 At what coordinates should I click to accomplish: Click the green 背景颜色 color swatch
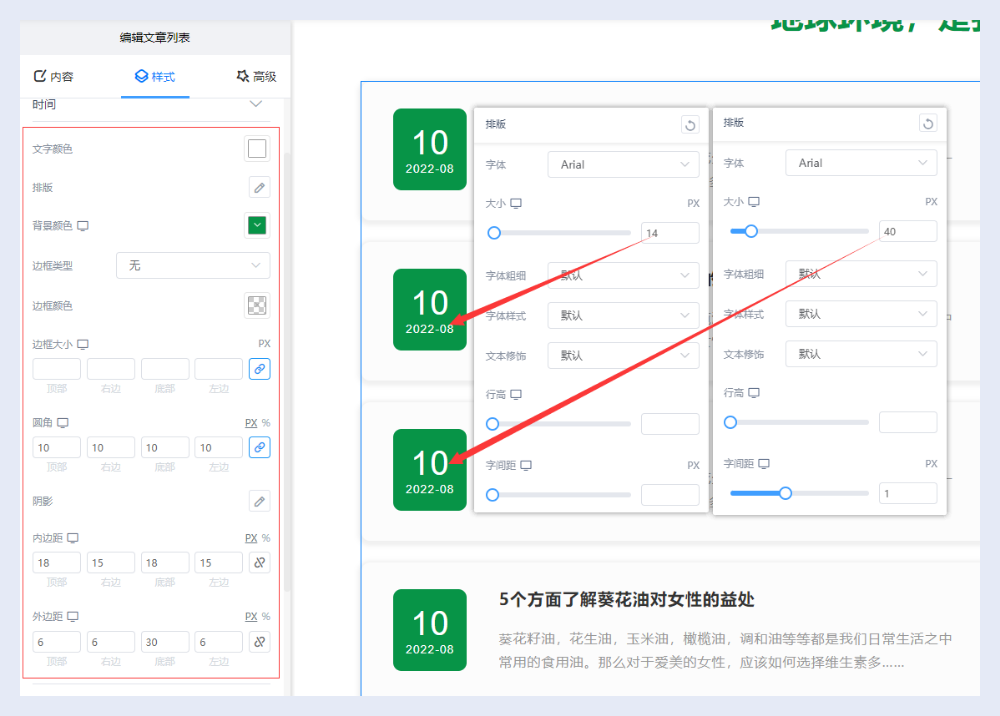pos(257,226)
